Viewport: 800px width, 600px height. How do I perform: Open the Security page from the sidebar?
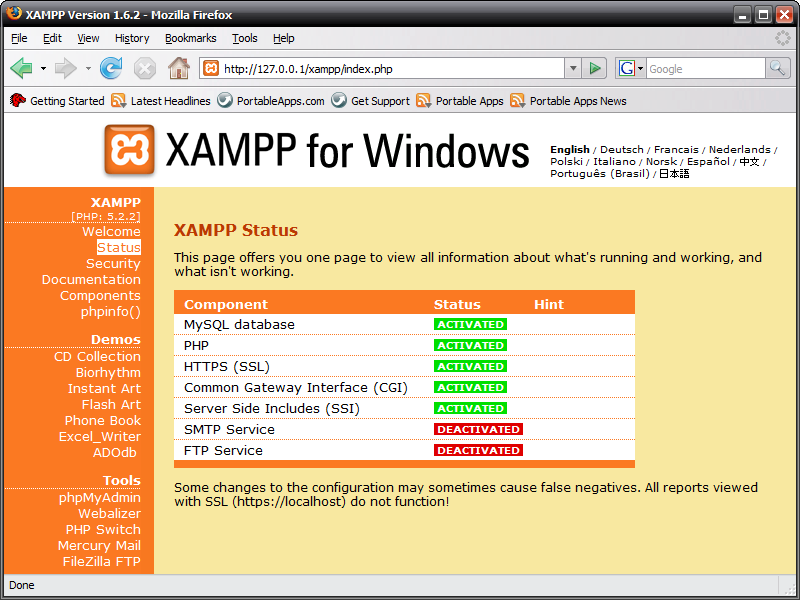click(x=113, y=263)
